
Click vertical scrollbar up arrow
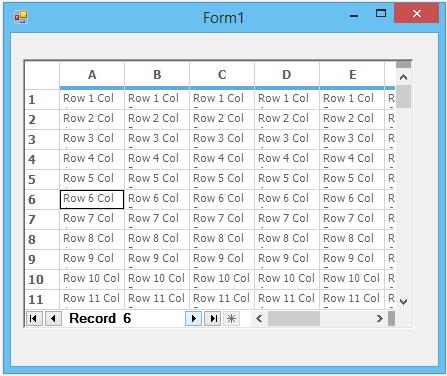[403, 77]
